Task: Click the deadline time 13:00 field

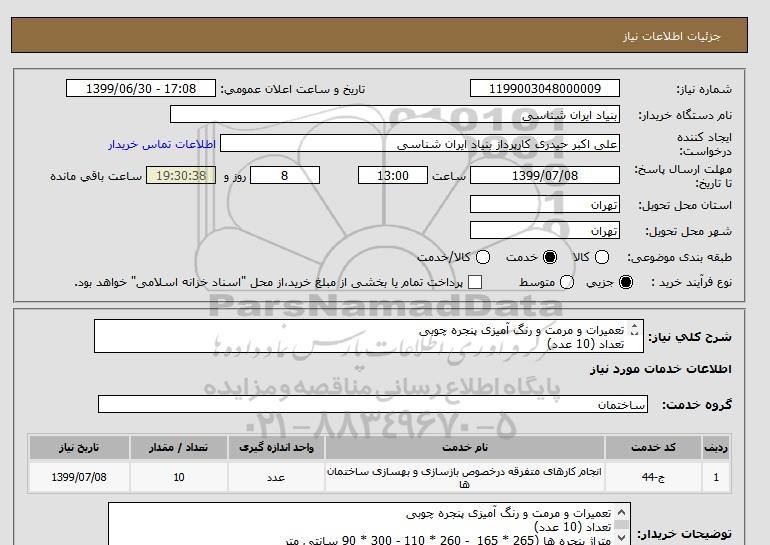Action: tap(393, 175)
